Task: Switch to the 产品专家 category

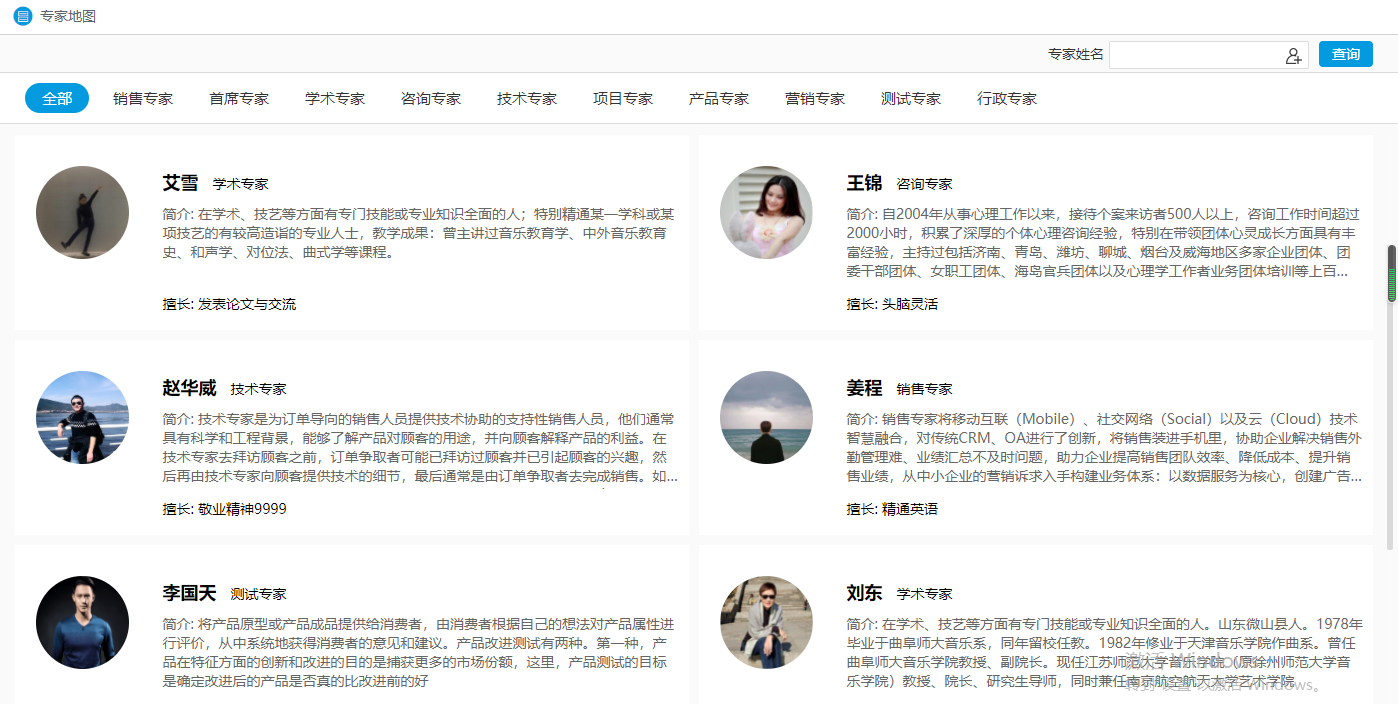Action: pyautogui.click(x=718, y=98)
